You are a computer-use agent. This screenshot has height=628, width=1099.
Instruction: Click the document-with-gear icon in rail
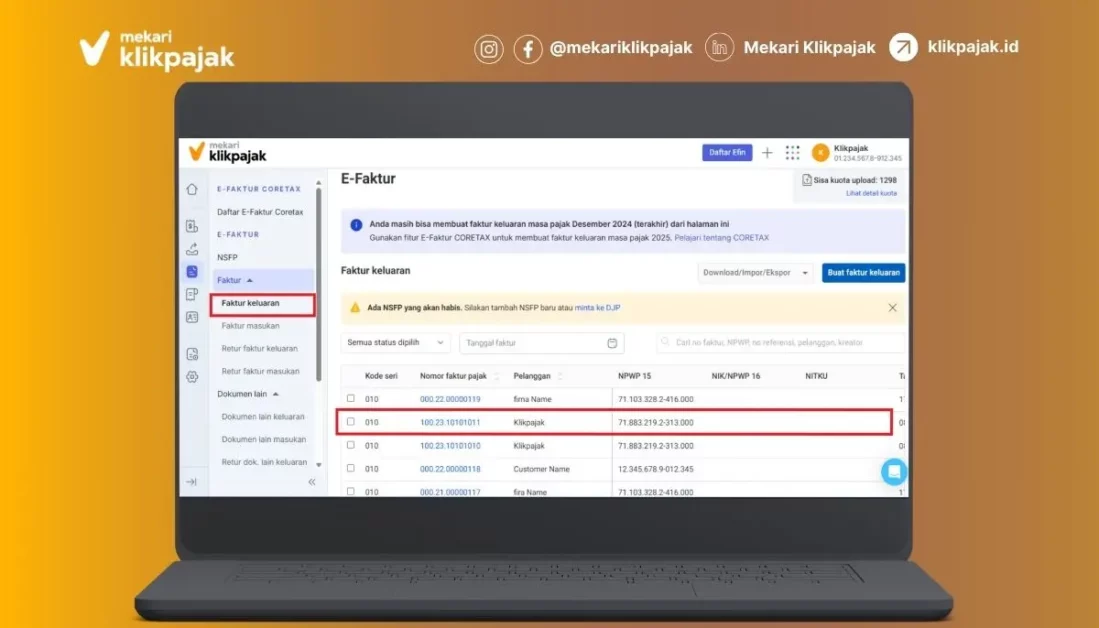192,354
